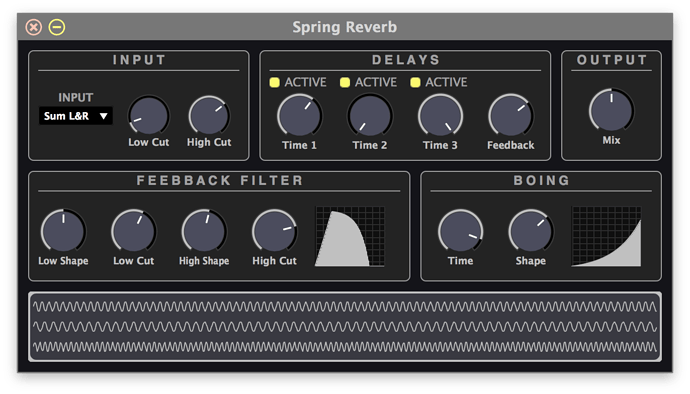Close the Spring Reverb window

[33, 27]
